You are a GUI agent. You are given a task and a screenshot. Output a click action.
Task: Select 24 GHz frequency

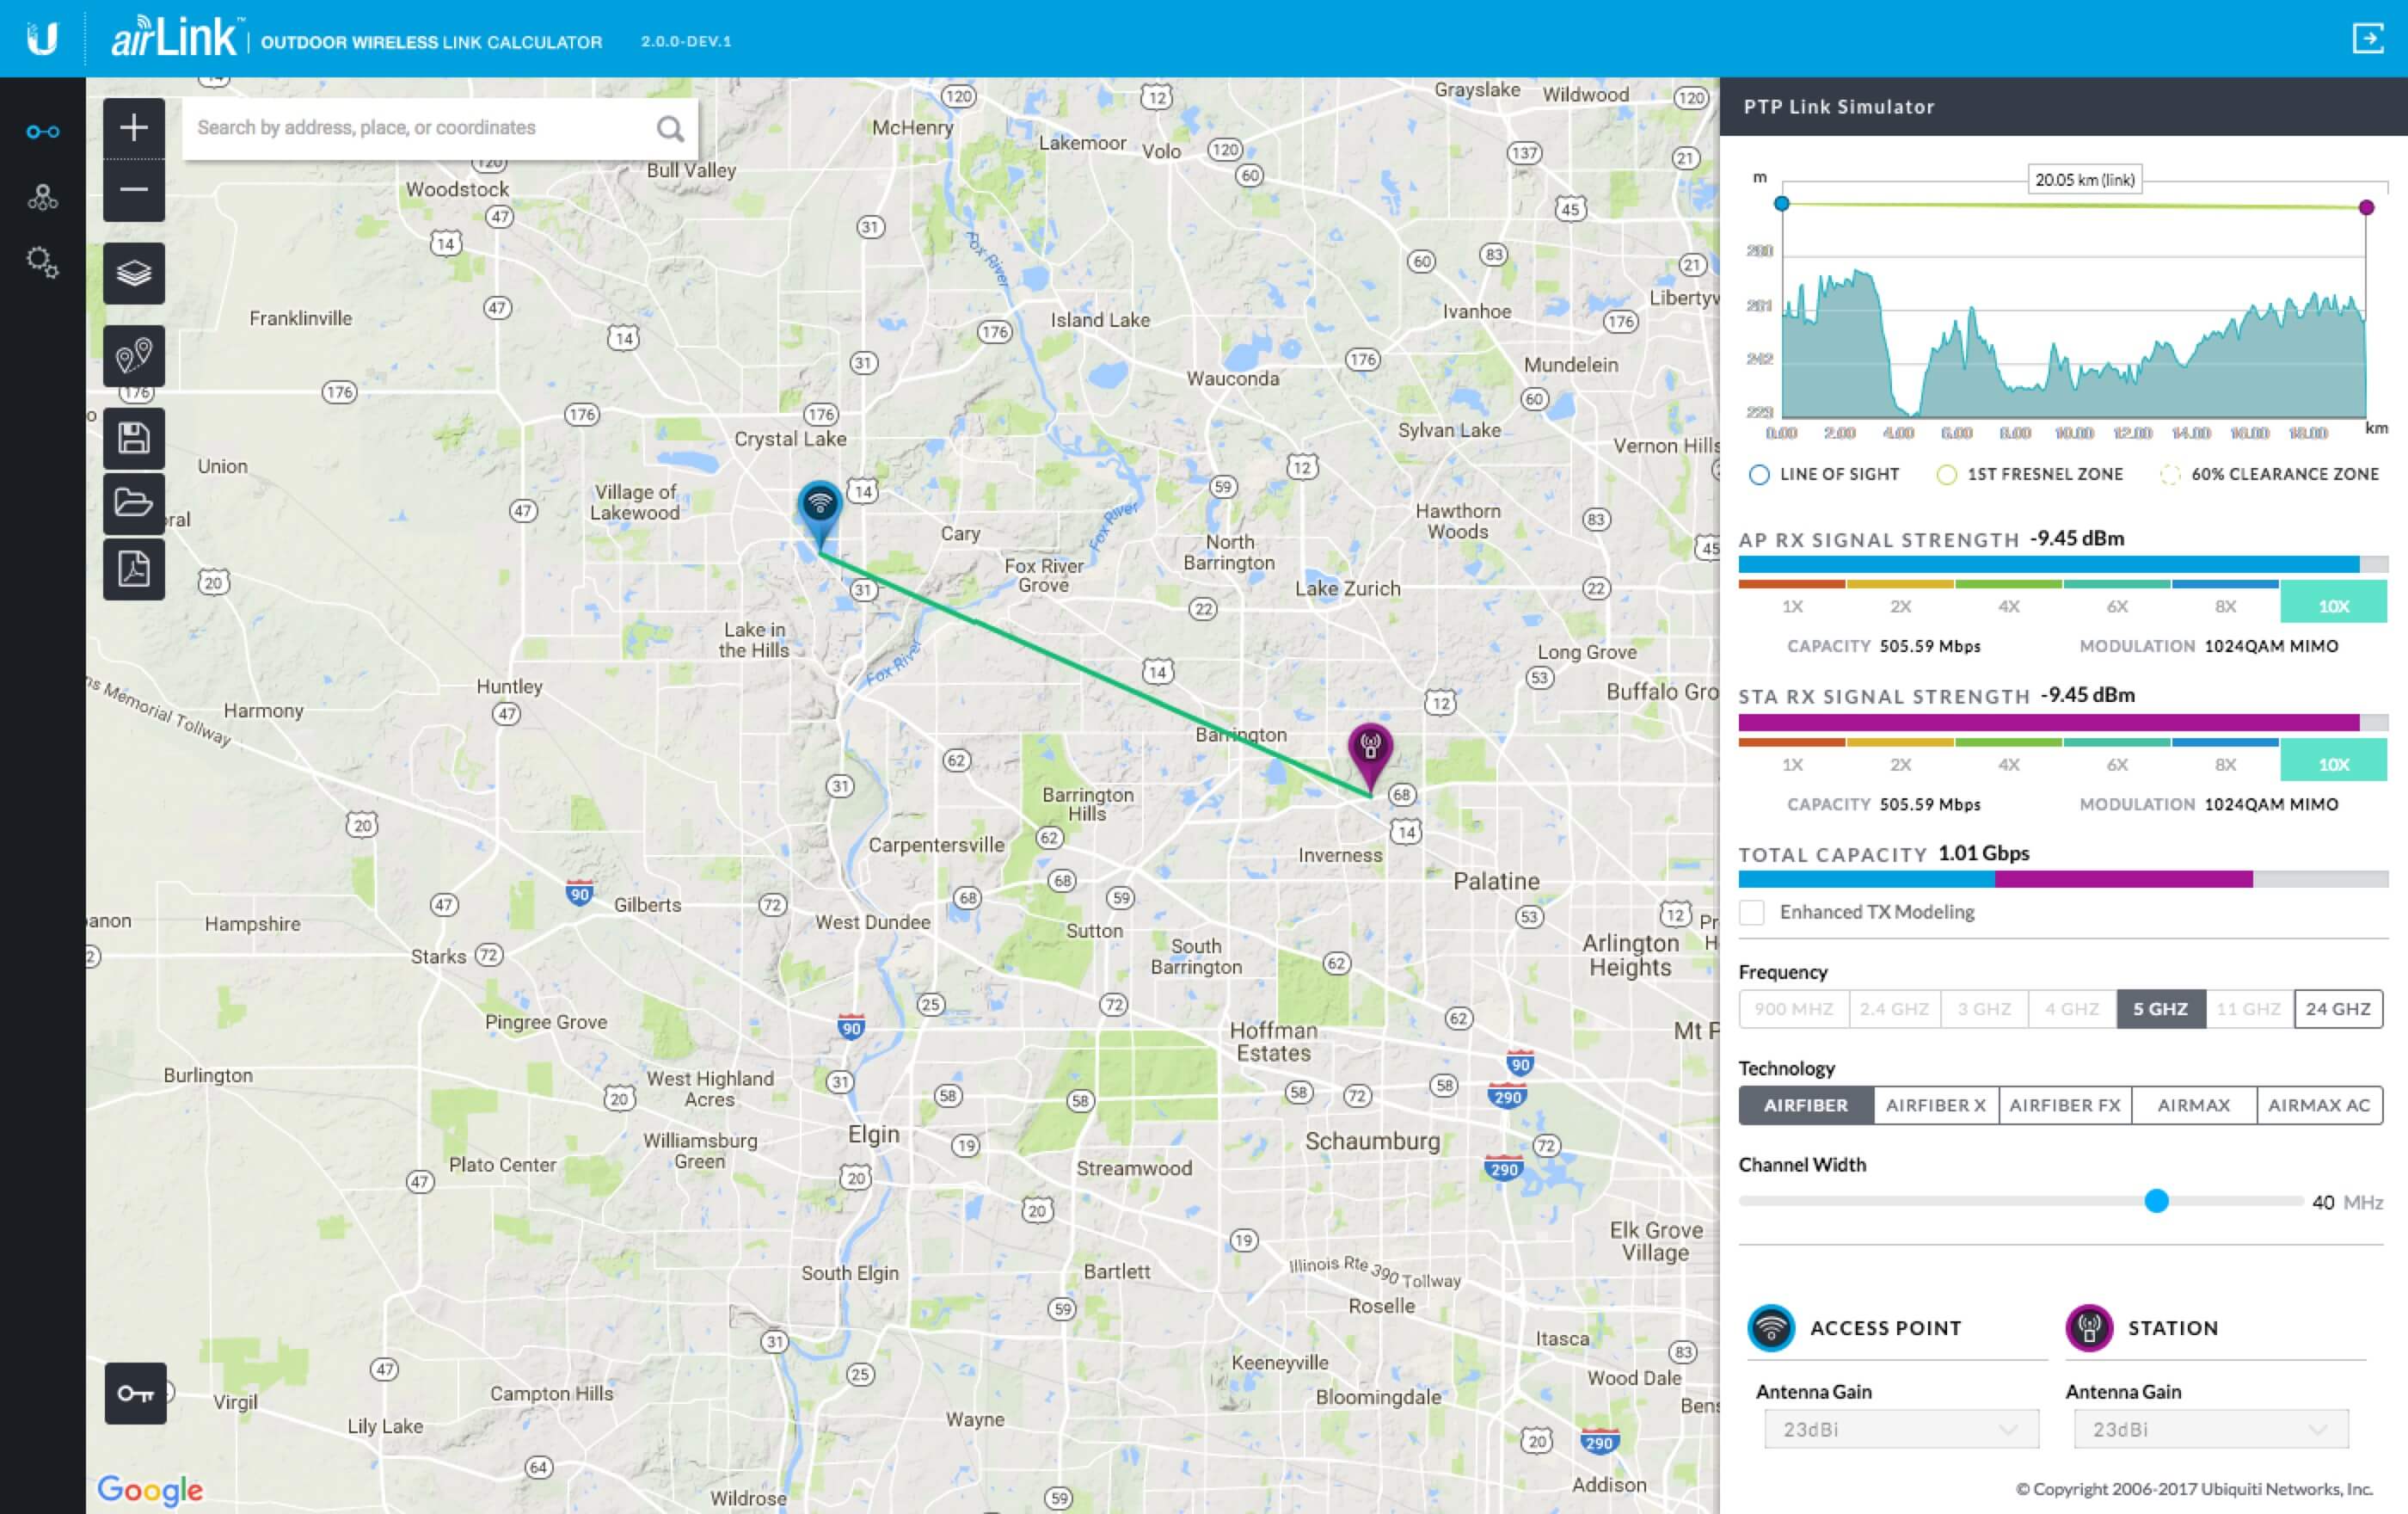coord(2338,1009)
